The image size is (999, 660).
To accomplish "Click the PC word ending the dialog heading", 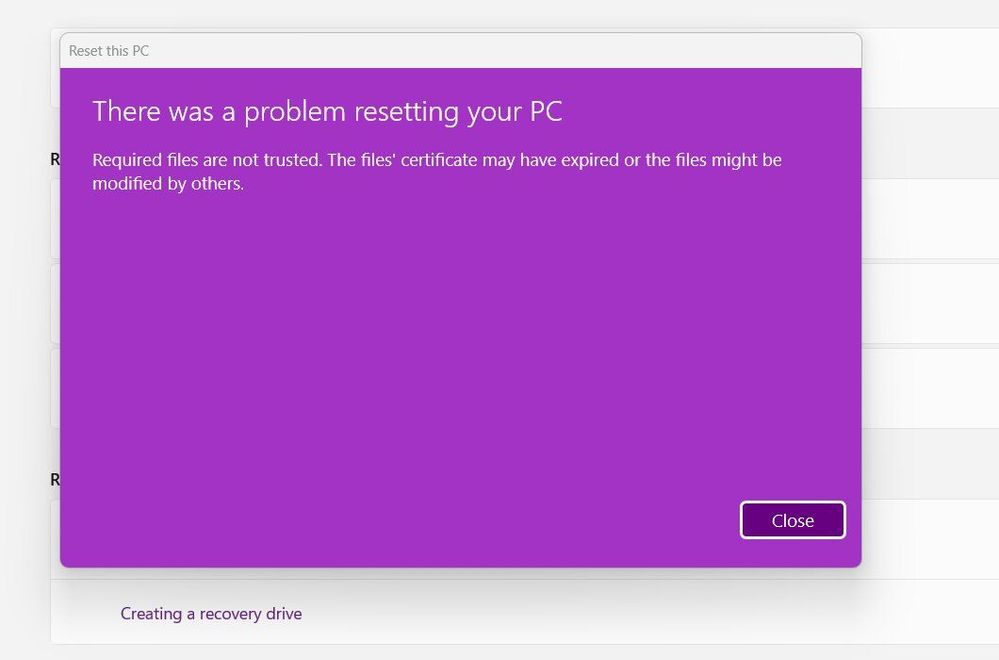I will click(547, 111).
